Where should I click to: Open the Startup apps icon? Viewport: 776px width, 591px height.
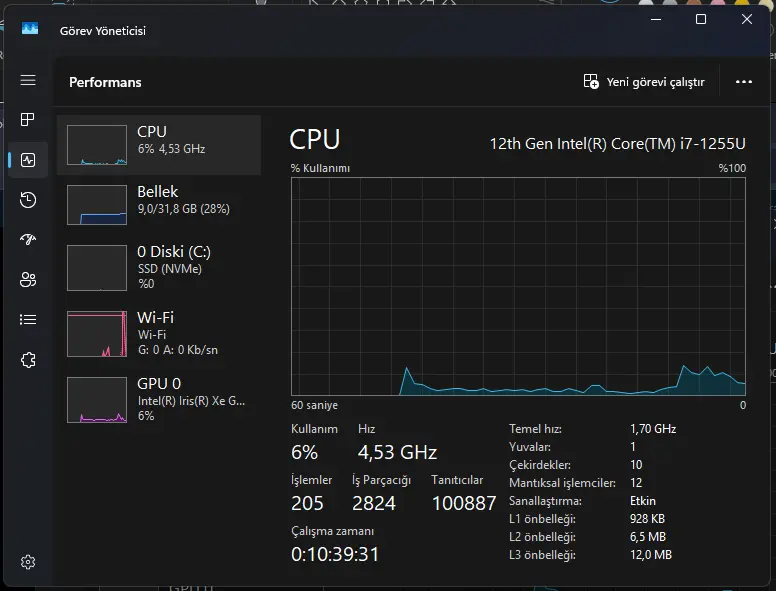[28, 240]
